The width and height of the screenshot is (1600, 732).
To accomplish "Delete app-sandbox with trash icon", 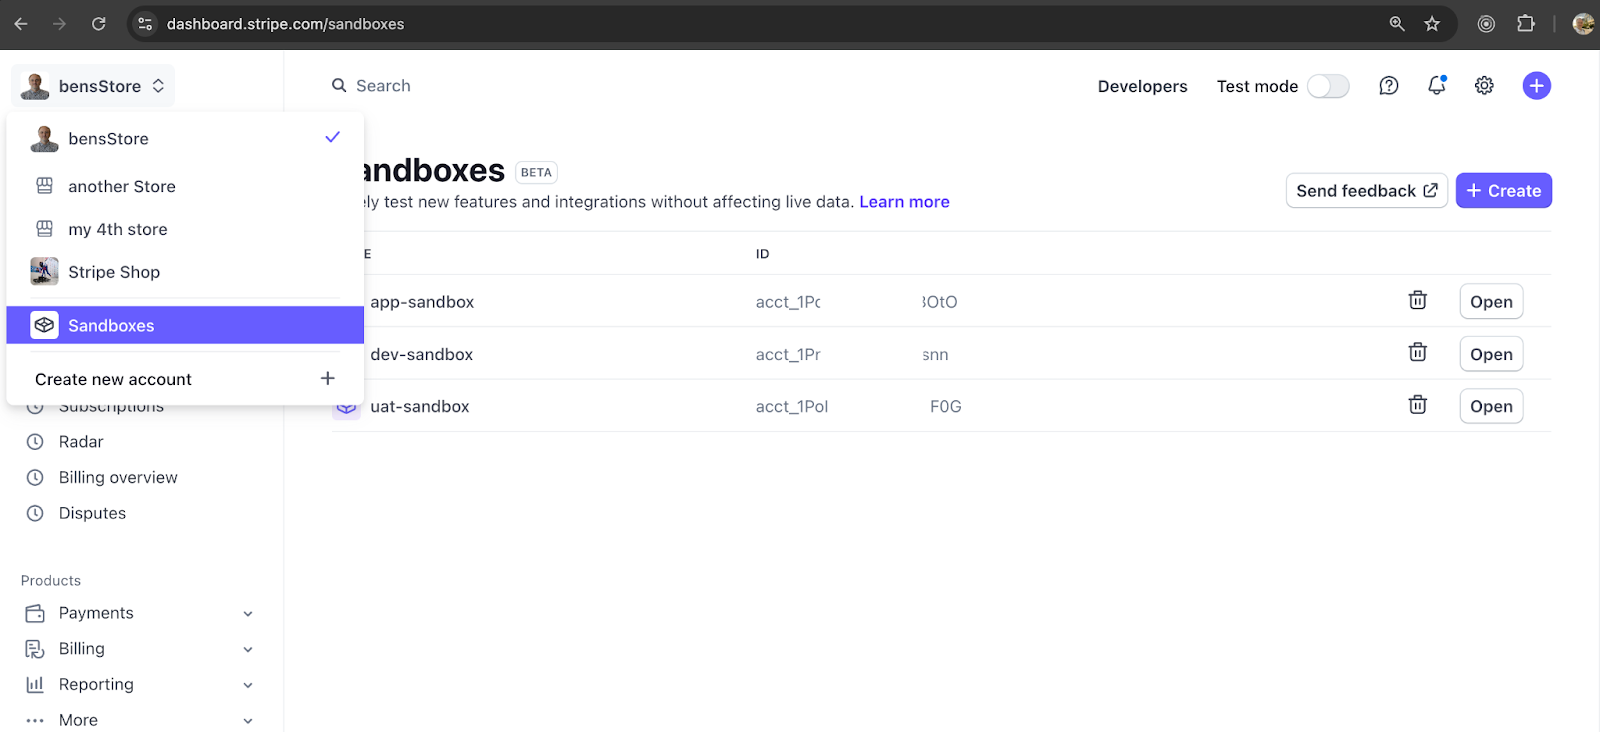I will pyautogui.click(x=1417, y=301).
